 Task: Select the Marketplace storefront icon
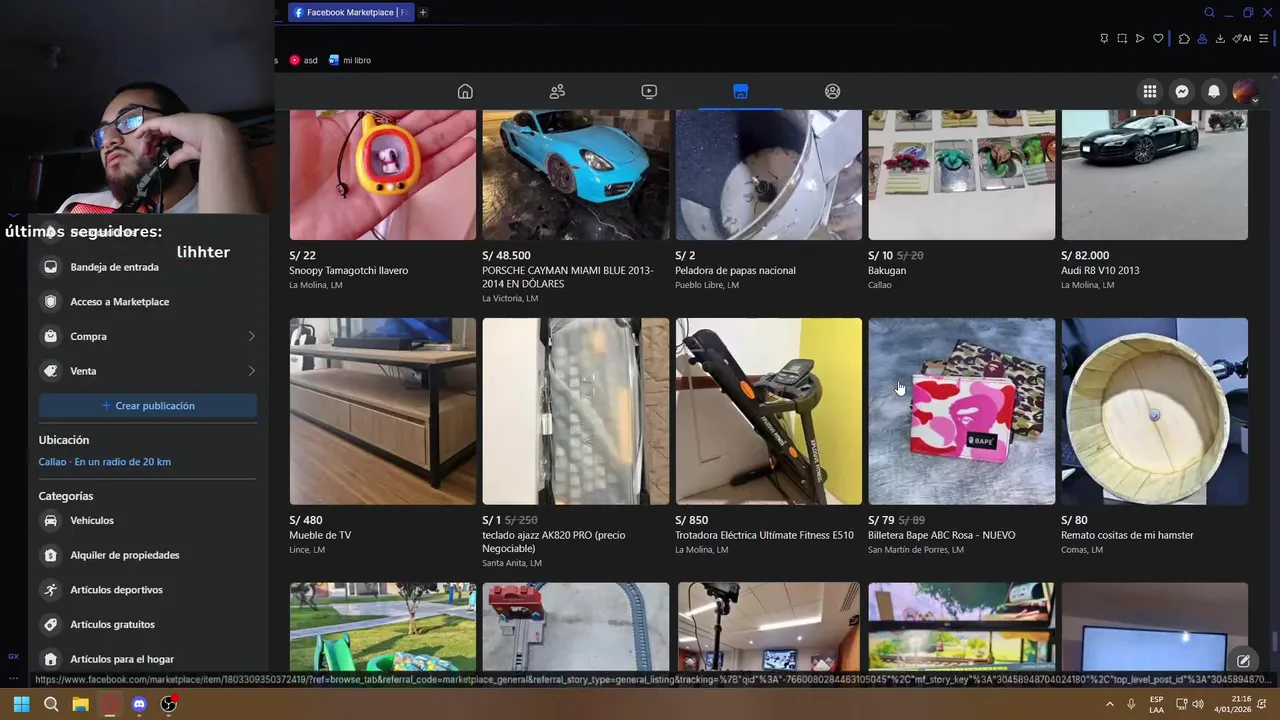[740, 91]
